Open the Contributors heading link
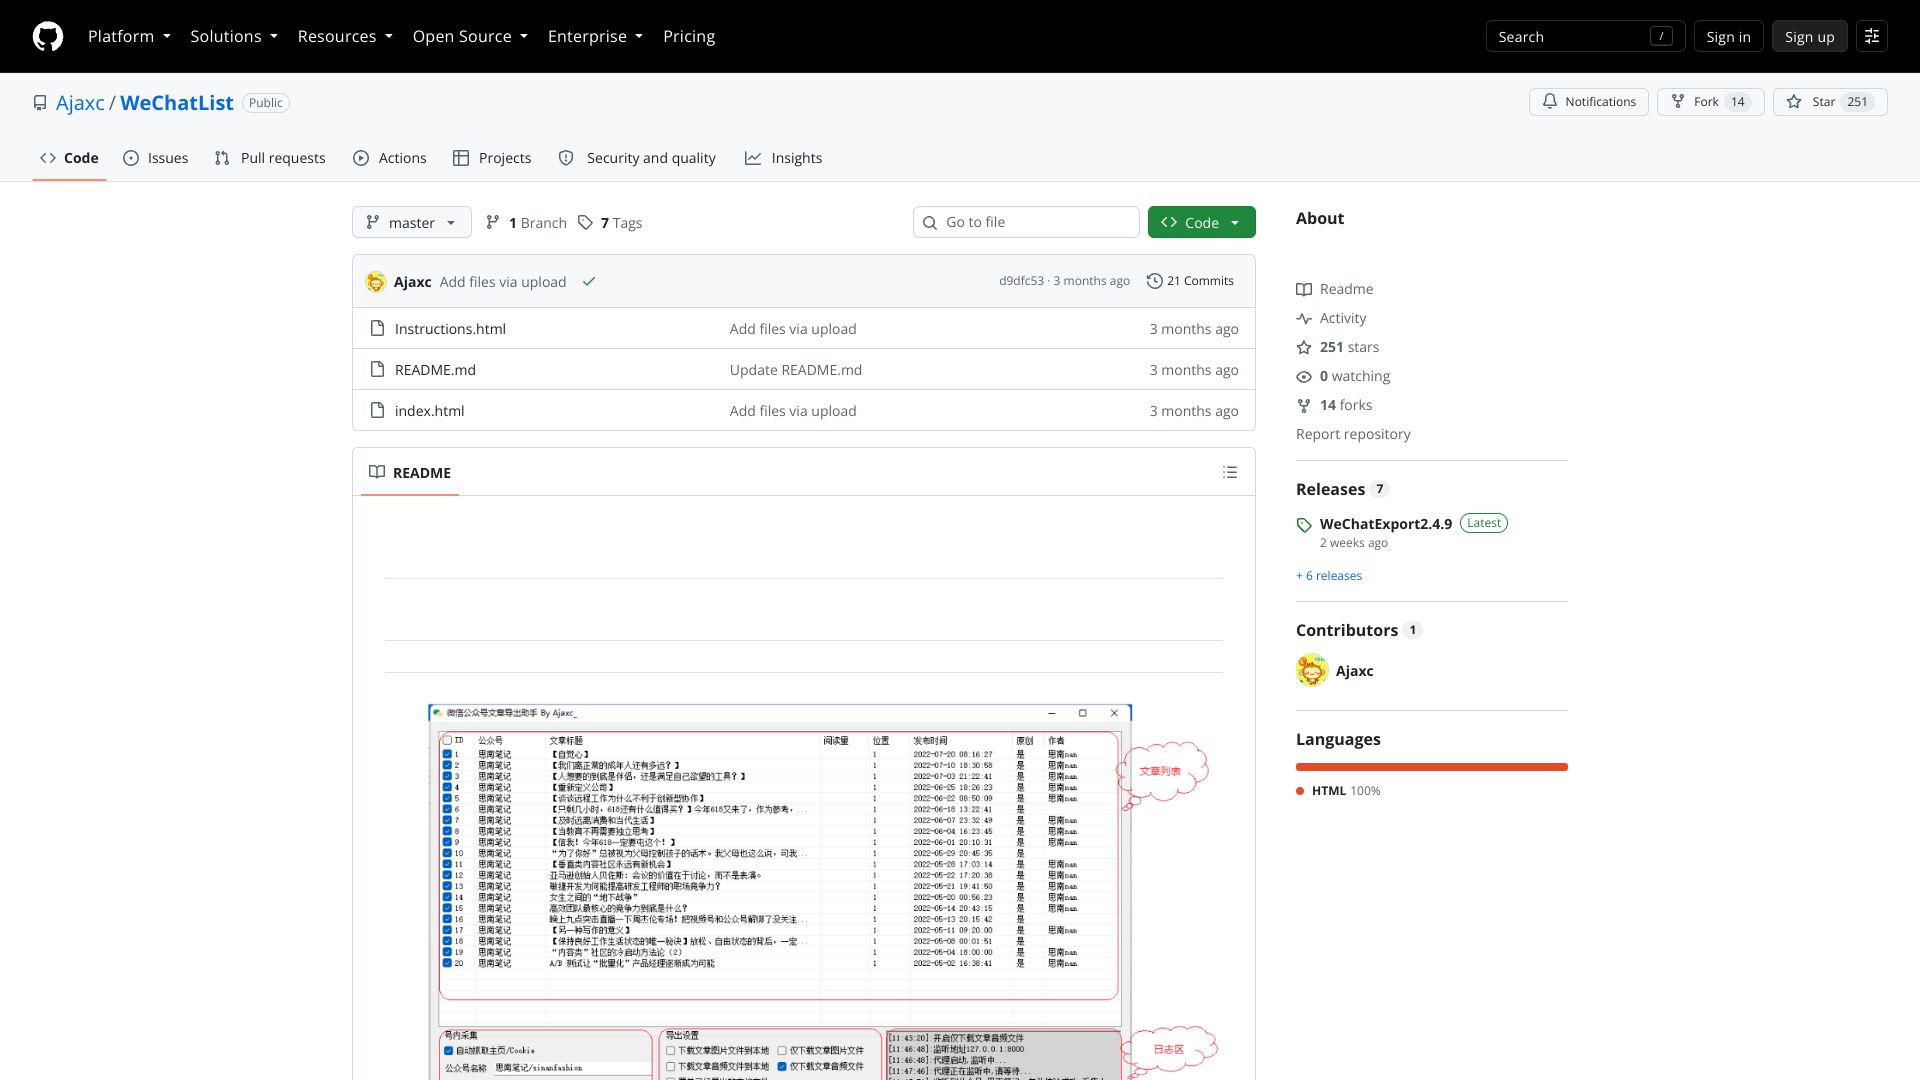 [x=1358, y=630]
